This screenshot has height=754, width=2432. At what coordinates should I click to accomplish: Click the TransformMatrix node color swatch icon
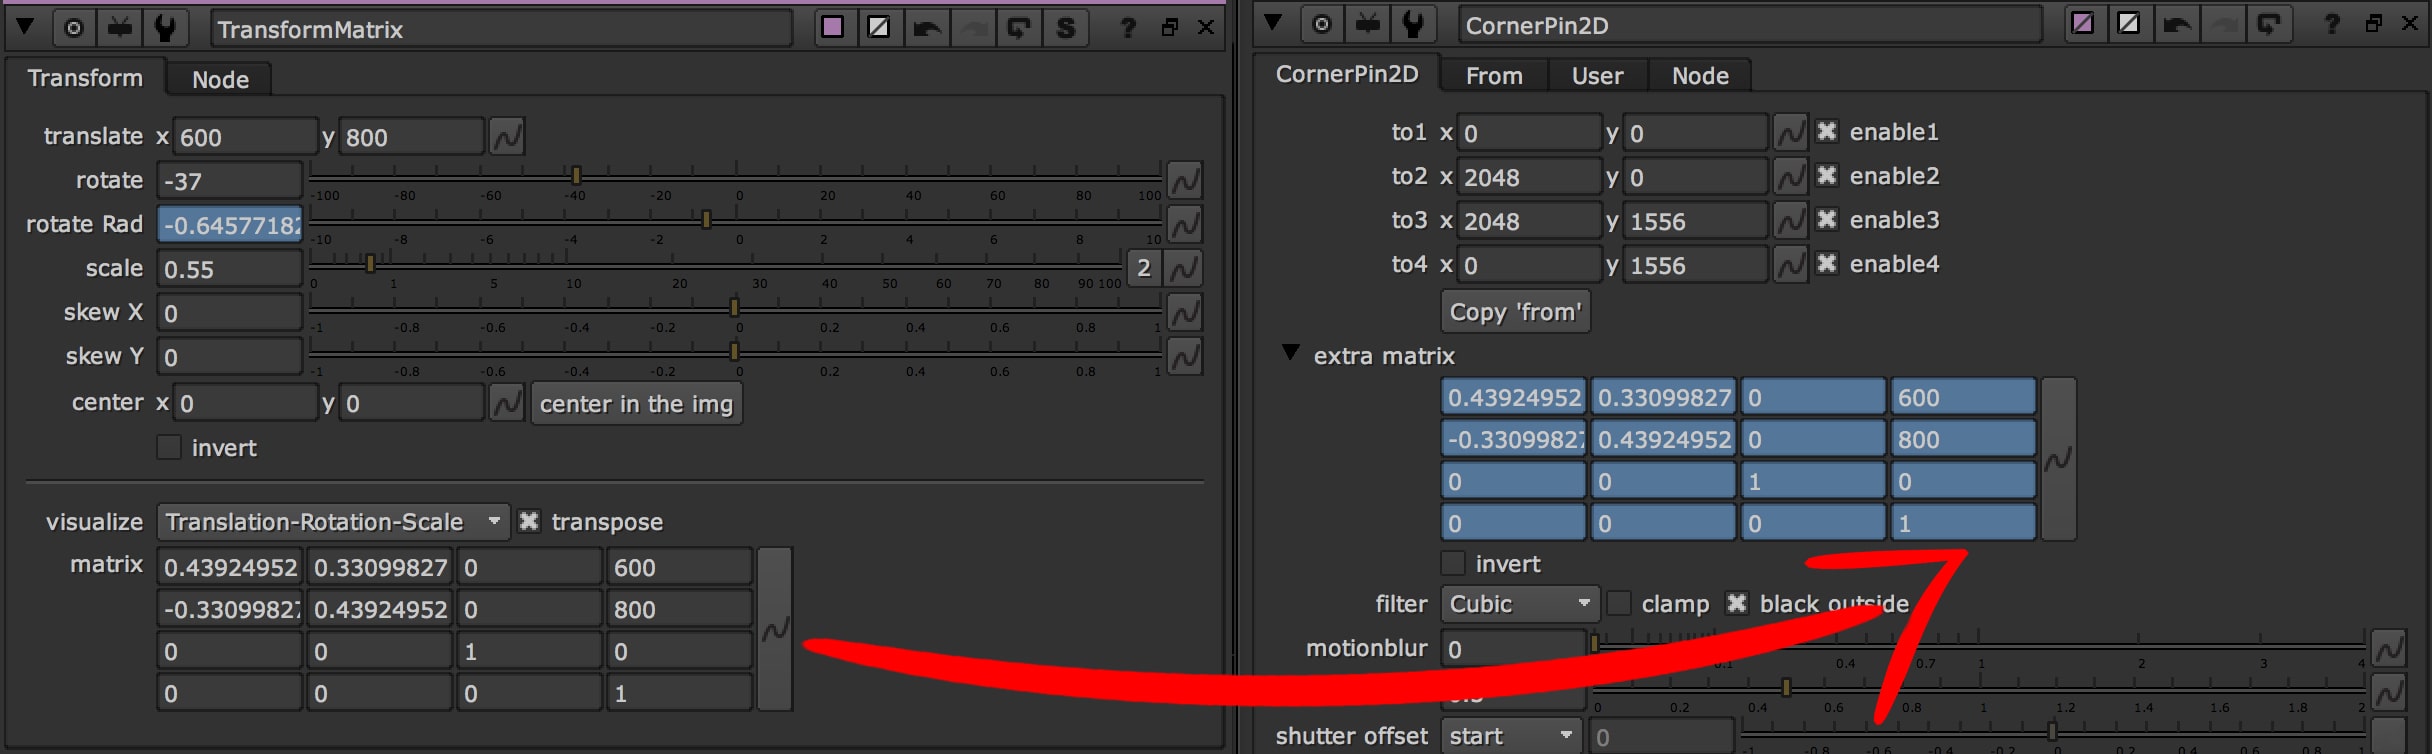pos(832,28)
